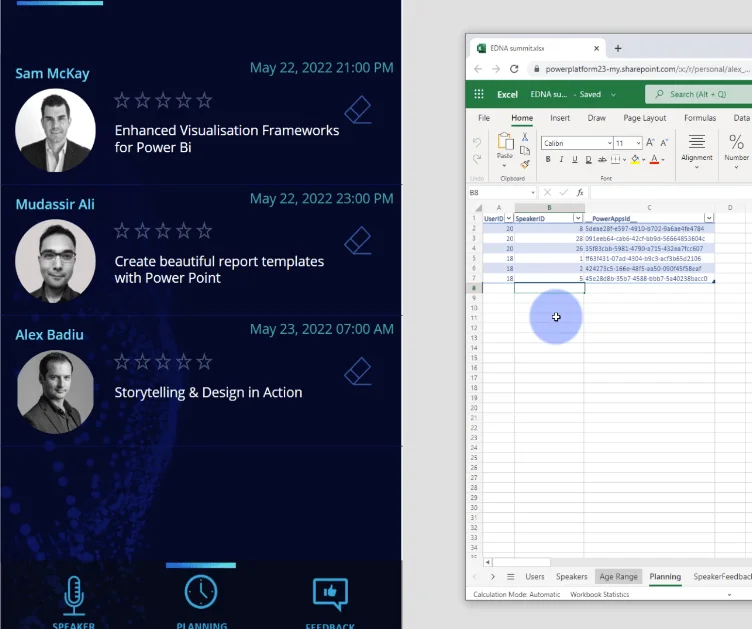Screen dimensions: 752x629
Task: Click the eraser icon for Sam McKay's session
Action: click(x=358, y=110)
